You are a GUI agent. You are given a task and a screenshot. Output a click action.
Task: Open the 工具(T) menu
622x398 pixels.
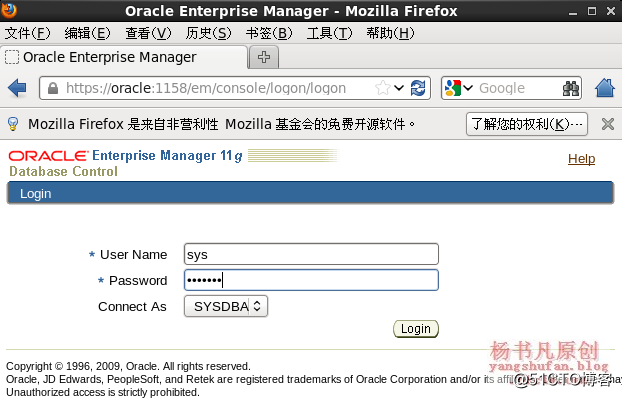tap(329, 33)
